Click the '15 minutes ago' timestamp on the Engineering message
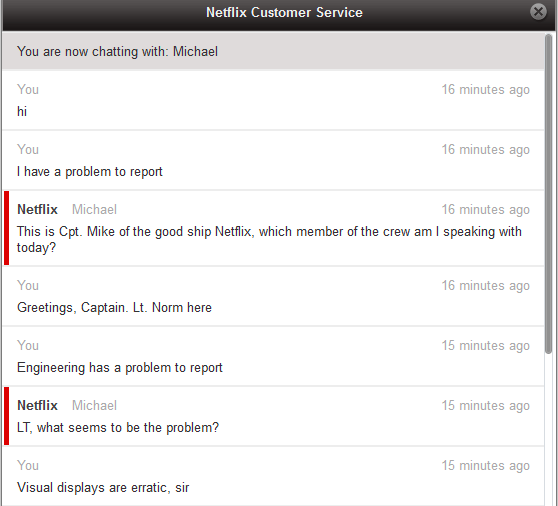Image resolution: width=558 pixels, height=506 pixels. pos(486,346)
